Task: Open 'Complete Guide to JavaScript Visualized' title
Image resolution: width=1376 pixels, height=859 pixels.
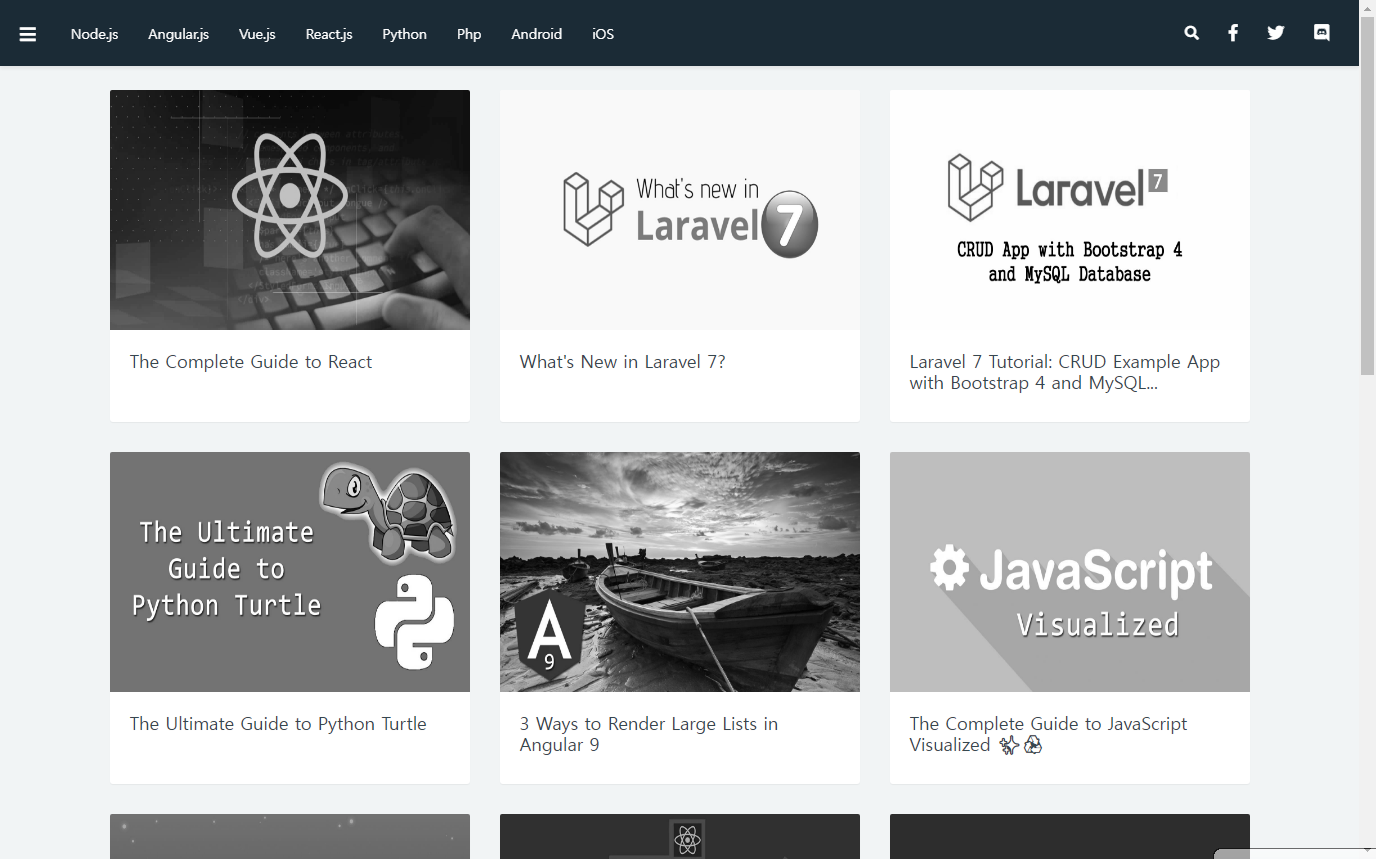Action: point(1048,734)
